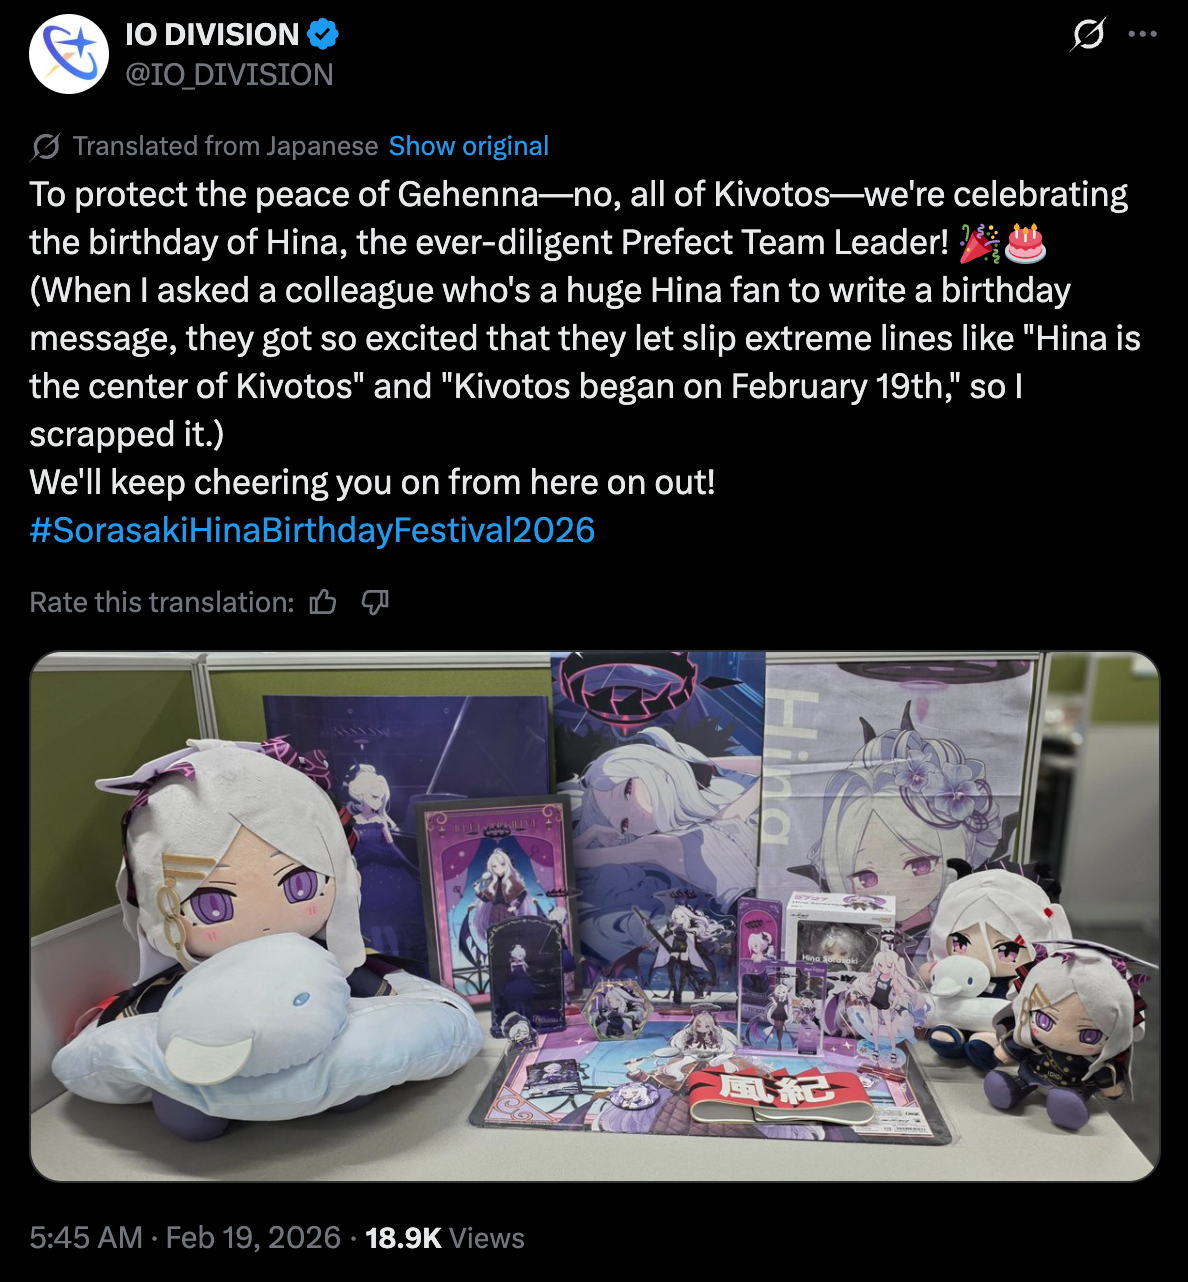1188x1282 pixels.
Task: Click the 18.9K Views count
Action: (445, 1238)
